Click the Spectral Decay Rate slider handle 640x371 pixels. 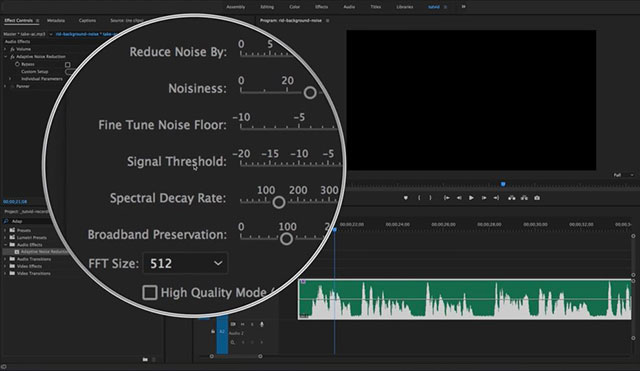pyautogui.click(x=279, y=202)
